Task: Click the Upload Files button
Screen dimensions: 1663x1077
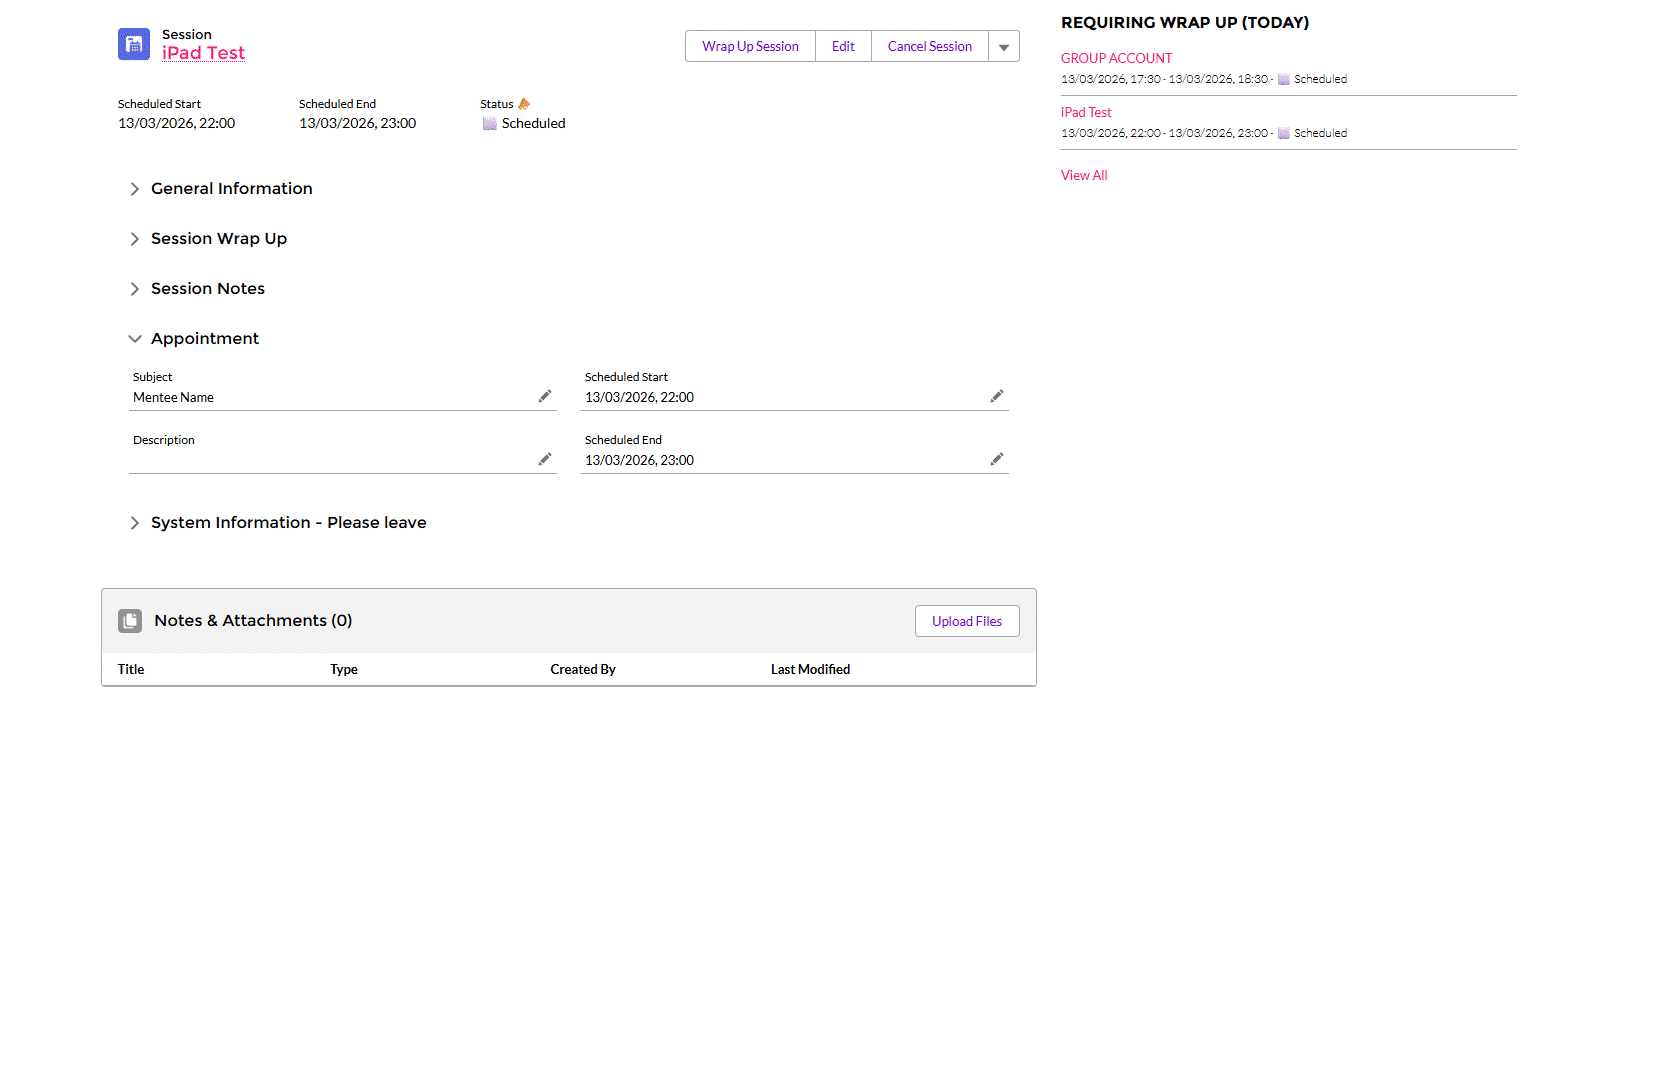Action: pyautogui.click(x=967, y=621)
